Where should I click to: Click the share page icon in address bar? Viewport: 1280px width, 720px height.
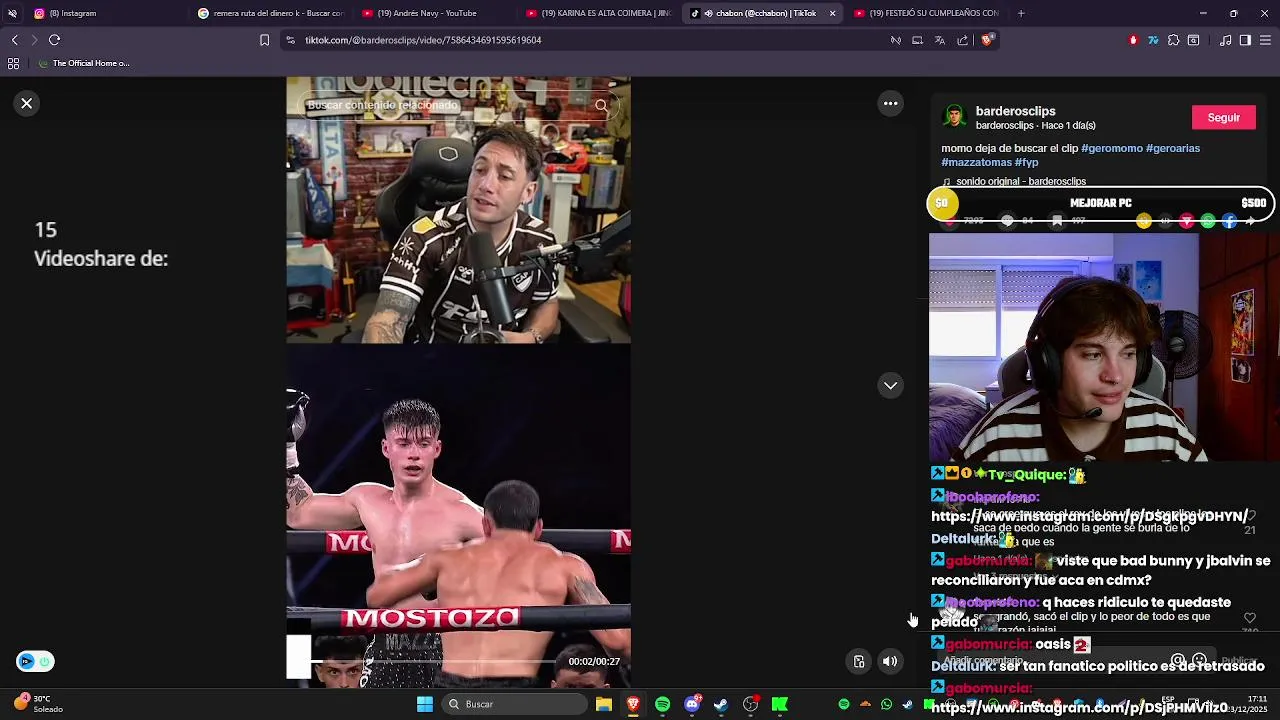tap(962, 40)
